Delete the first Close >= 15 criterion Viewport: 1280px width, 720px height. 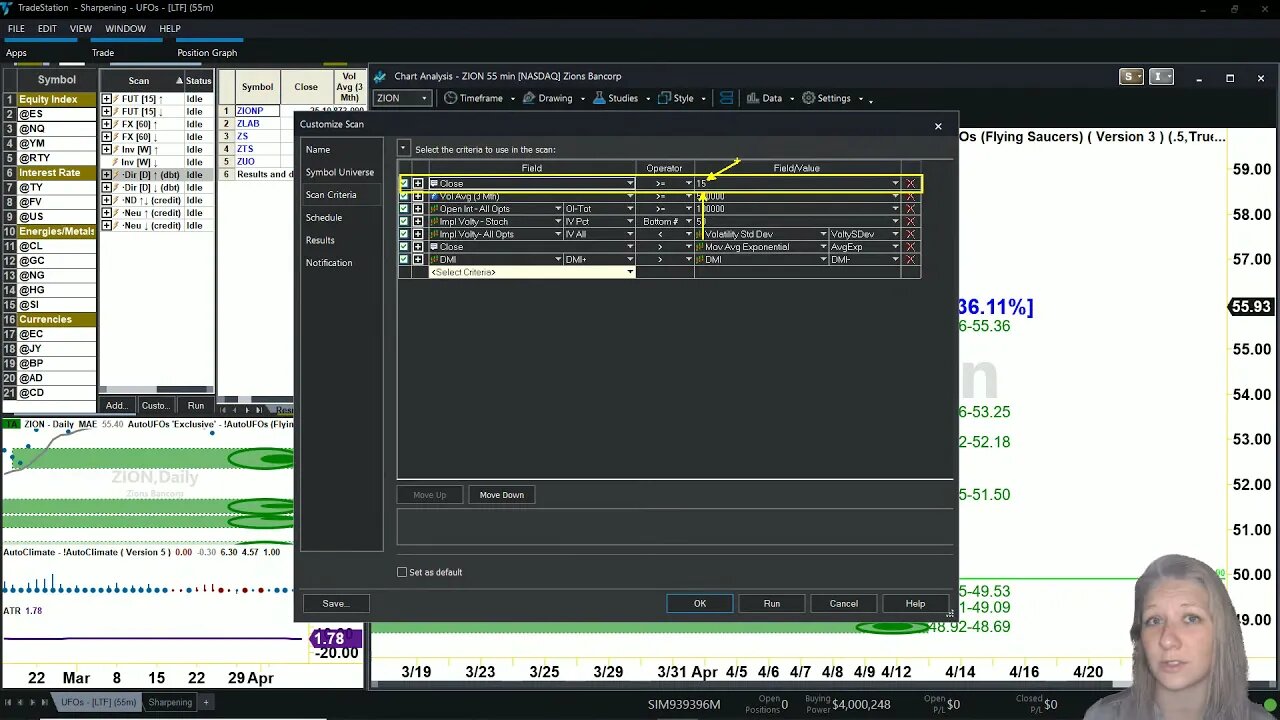[x=910, y=184]
